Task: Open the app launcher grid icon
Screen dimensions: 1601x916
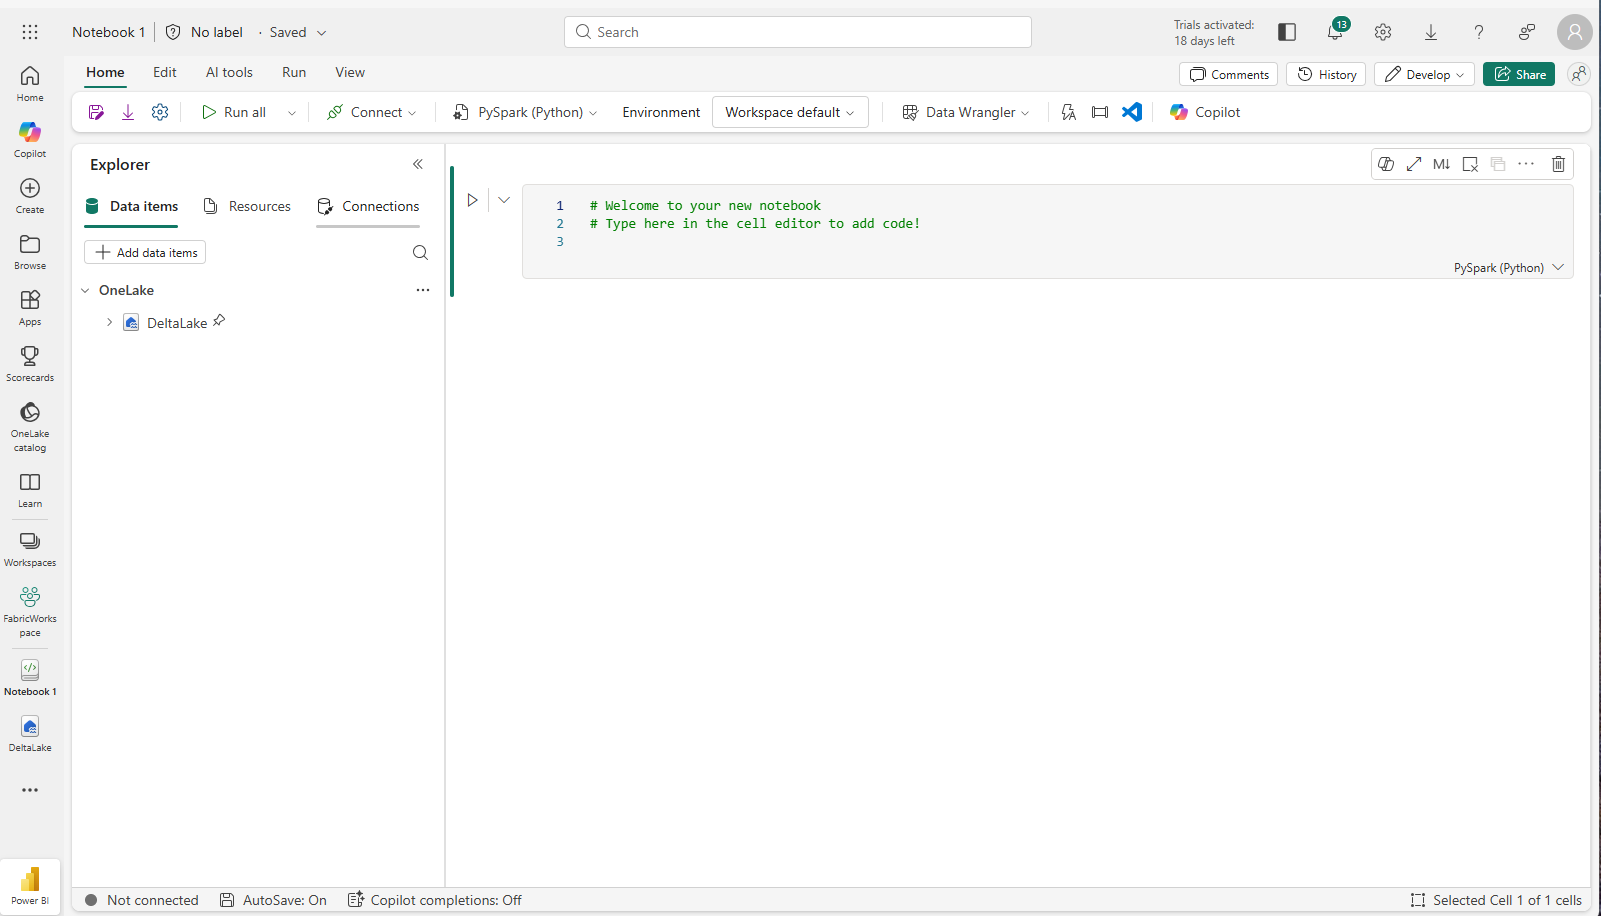Action: [30, 32]
